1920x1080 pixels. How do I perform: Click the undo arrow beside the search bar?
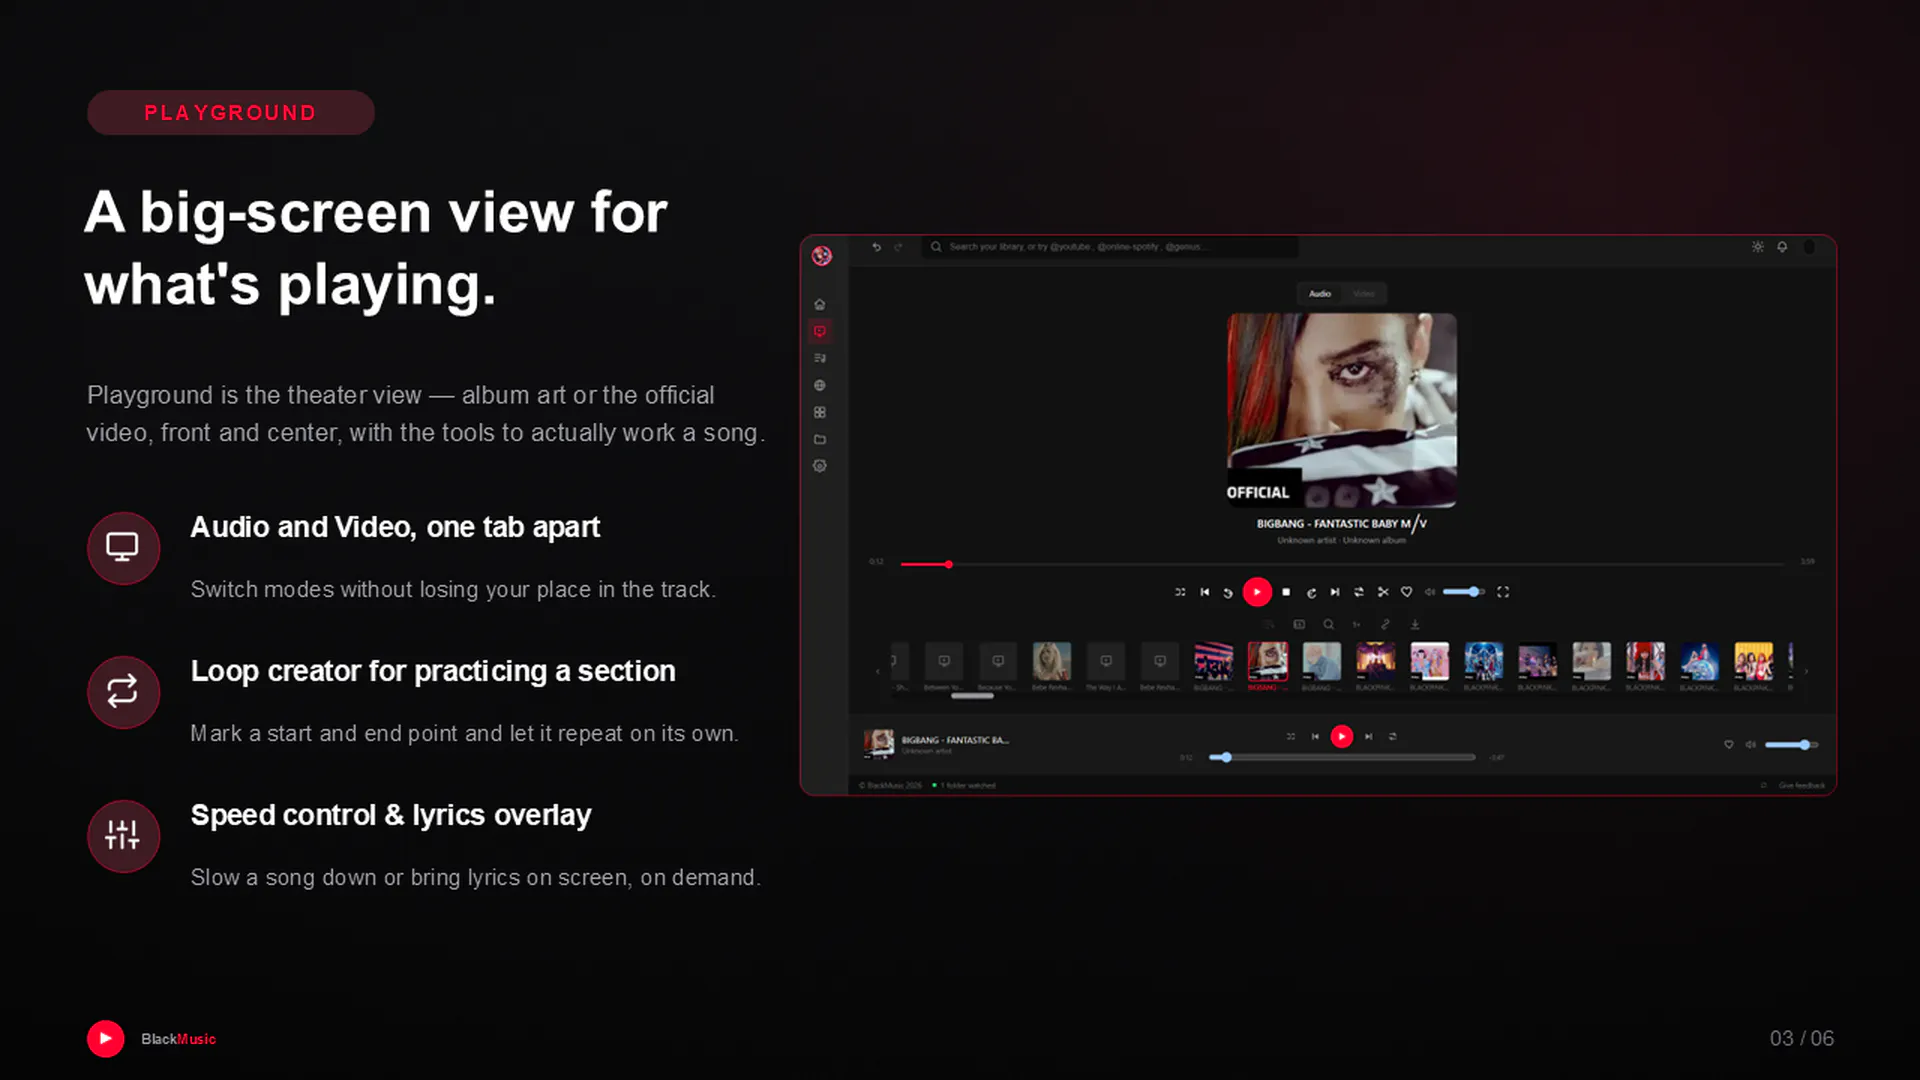click(x=876, y=247)
